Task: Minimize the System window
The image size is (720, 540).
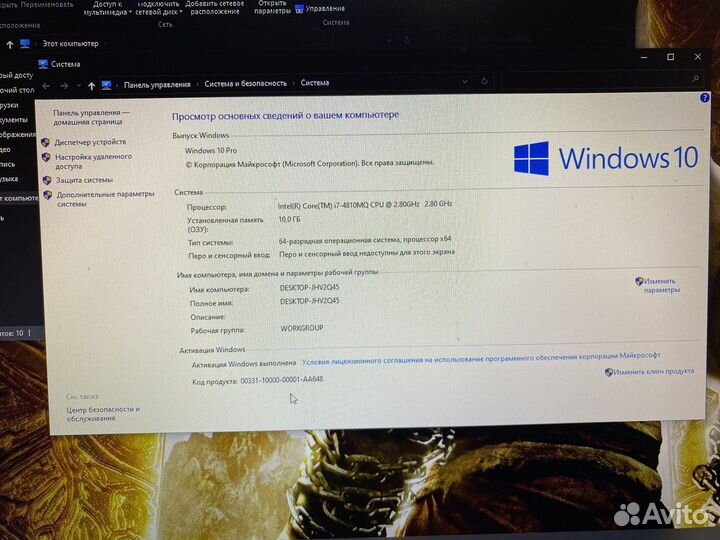Action: [x=644, y=57]
